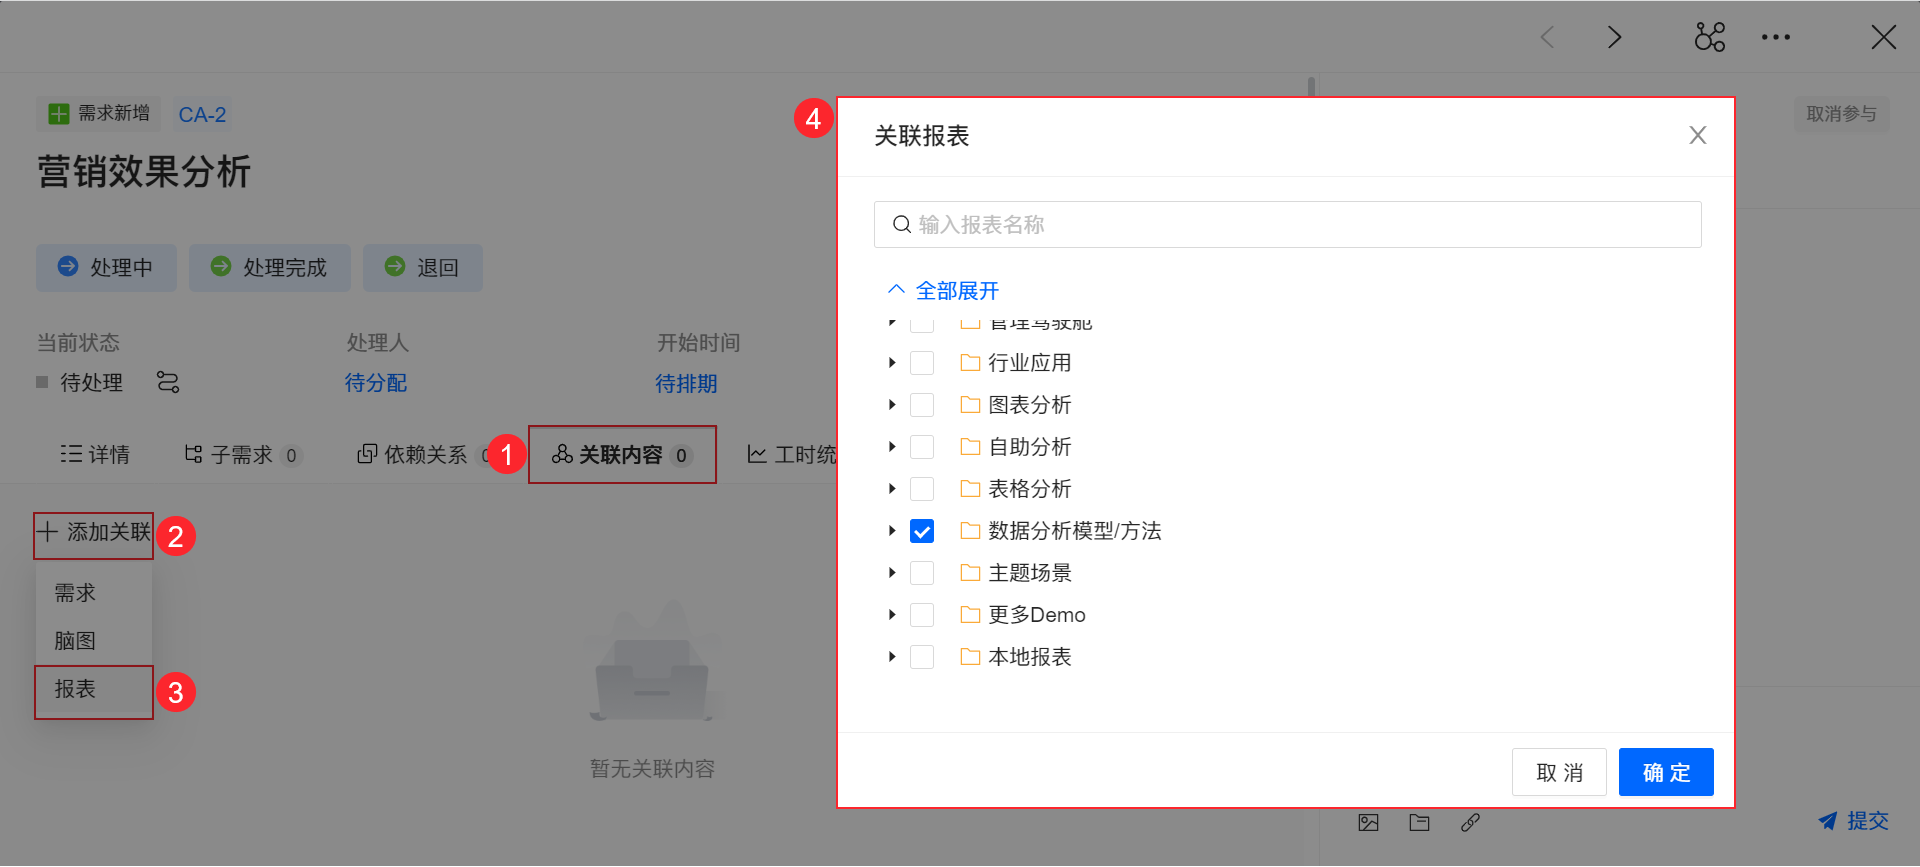Switch to the 子需求 tab
1920x867 pixels.
243,455
